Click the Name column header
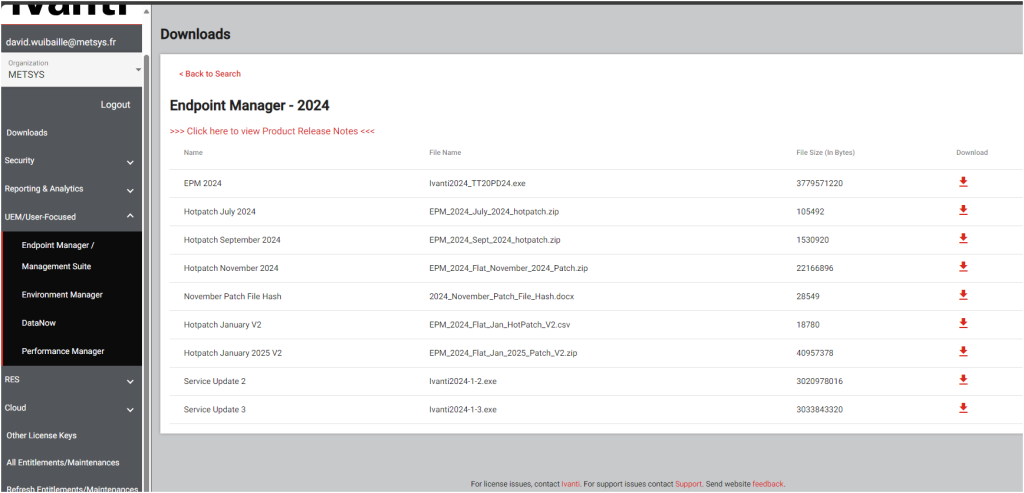The height and width of the screenshot is (493, 1024). coord(193,153)
